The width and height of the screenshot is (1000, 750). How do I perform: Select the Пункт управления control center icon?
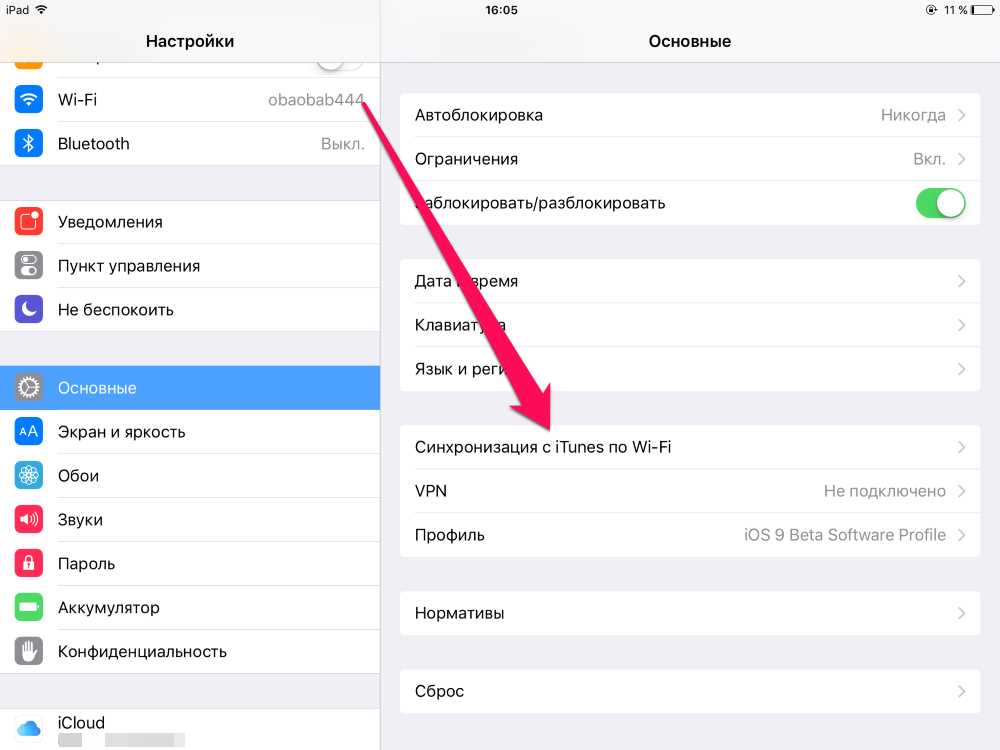coord(29,265)
